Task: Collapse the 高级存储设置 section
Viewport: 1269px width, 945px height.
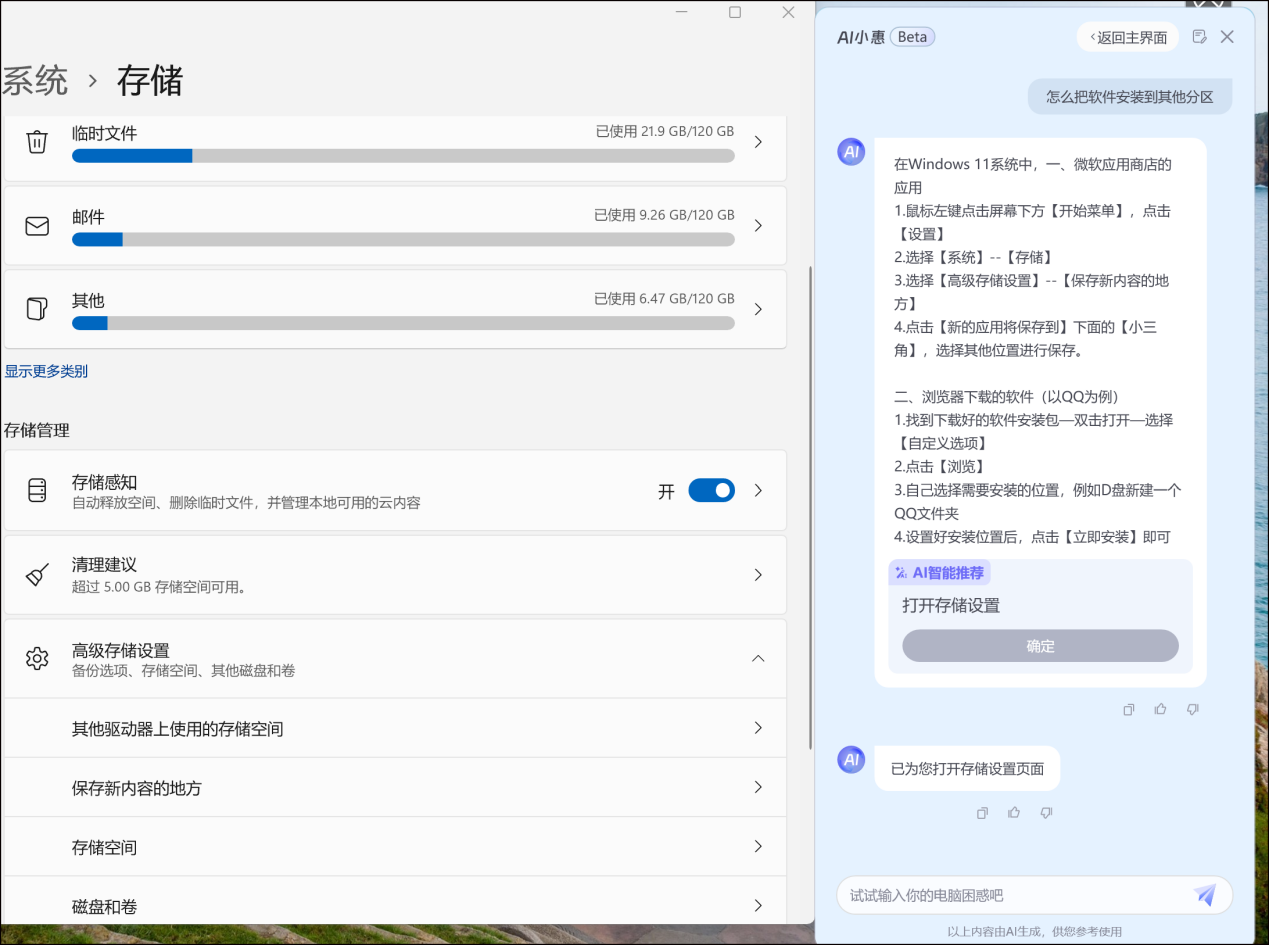Action: [x=759, y=658]
